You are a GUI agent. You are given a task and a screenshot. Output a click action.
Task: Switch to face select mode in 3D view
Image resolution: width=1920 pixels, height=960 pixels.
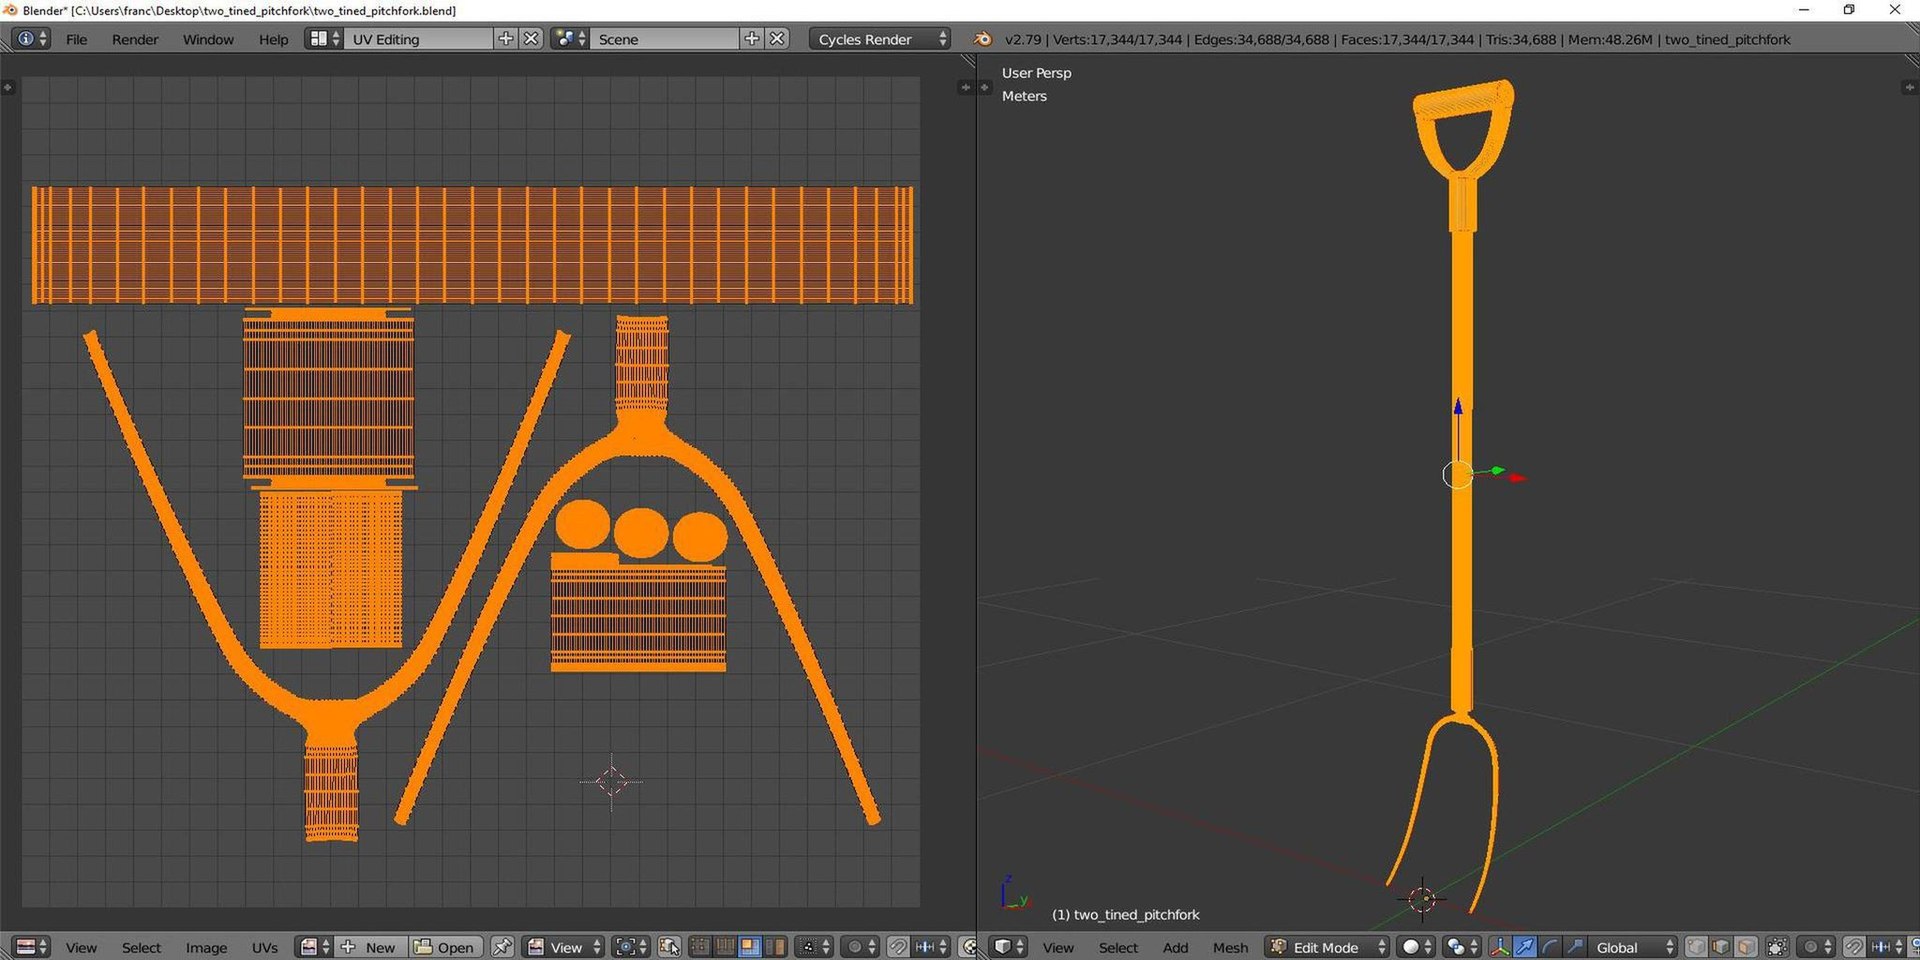click(1746, 947)
